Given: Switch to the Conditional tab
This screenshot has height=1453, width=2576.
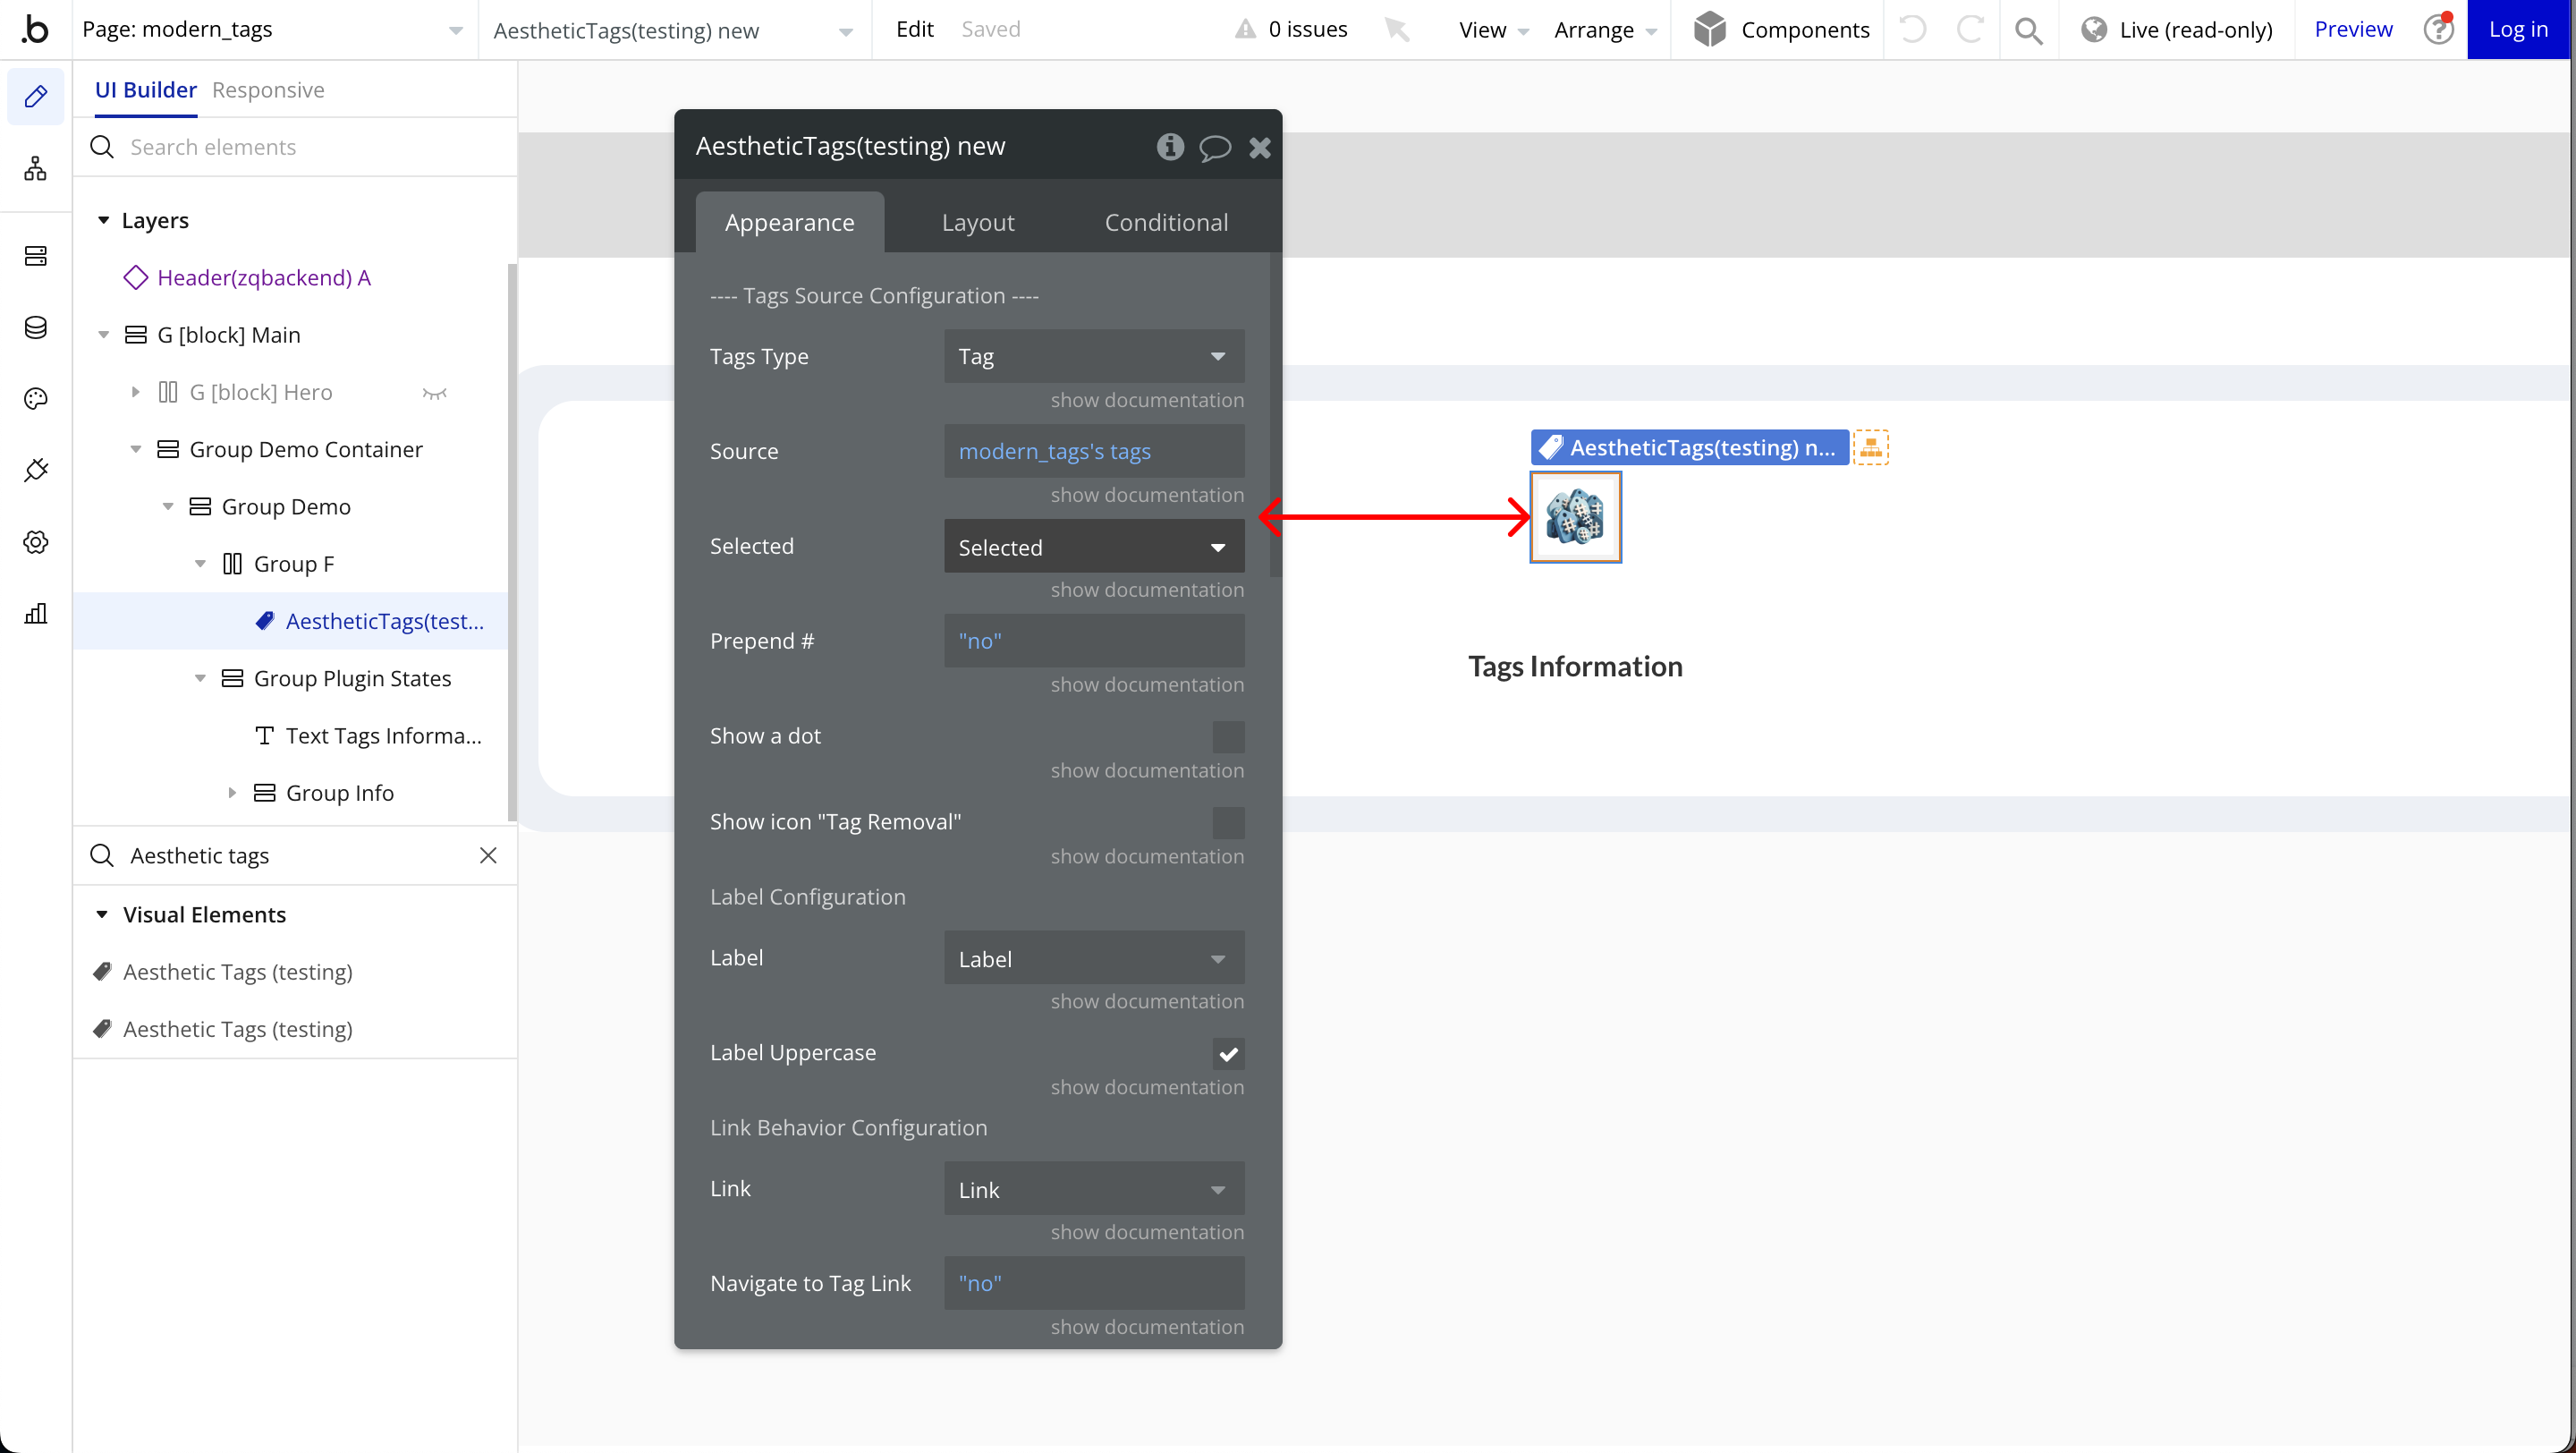Looking at the screenshot, I should coord(1166,222).
